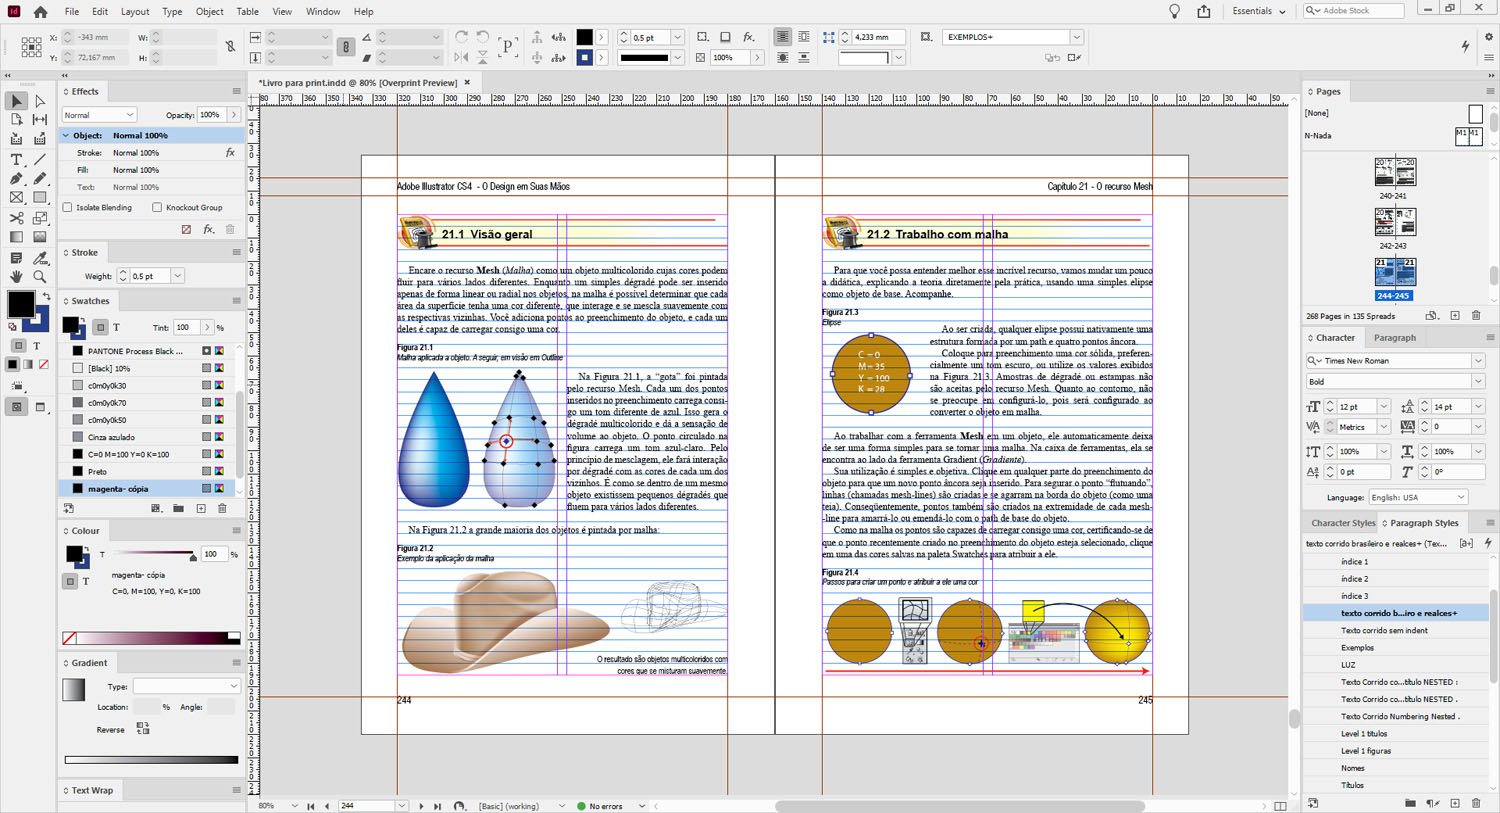The width and height of the screenshot is (1500, 813).
Task: Open EXEMPLOS+ object style dropdown
Action: pyautogui.click(x=1077, y=37)
